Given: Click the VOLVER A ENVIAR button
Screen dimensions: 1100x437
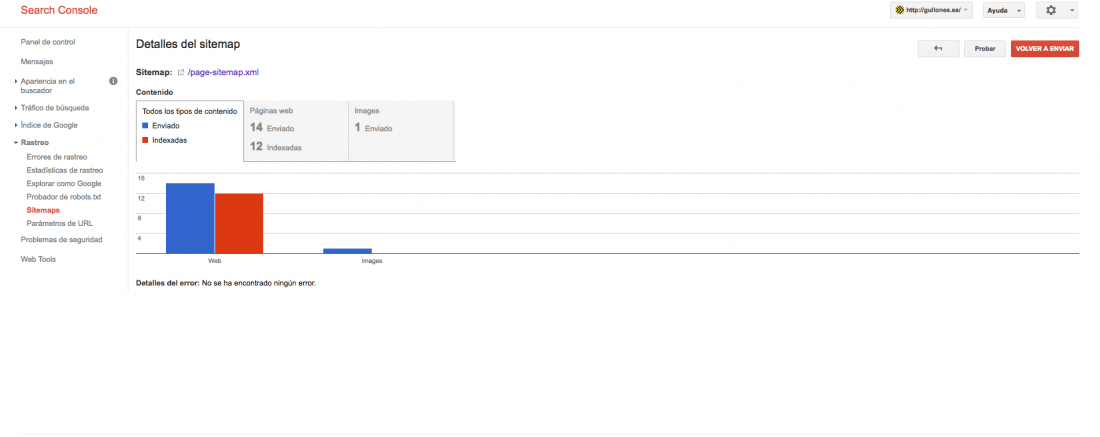Looking at the screenshot, I should point(1045,48).
